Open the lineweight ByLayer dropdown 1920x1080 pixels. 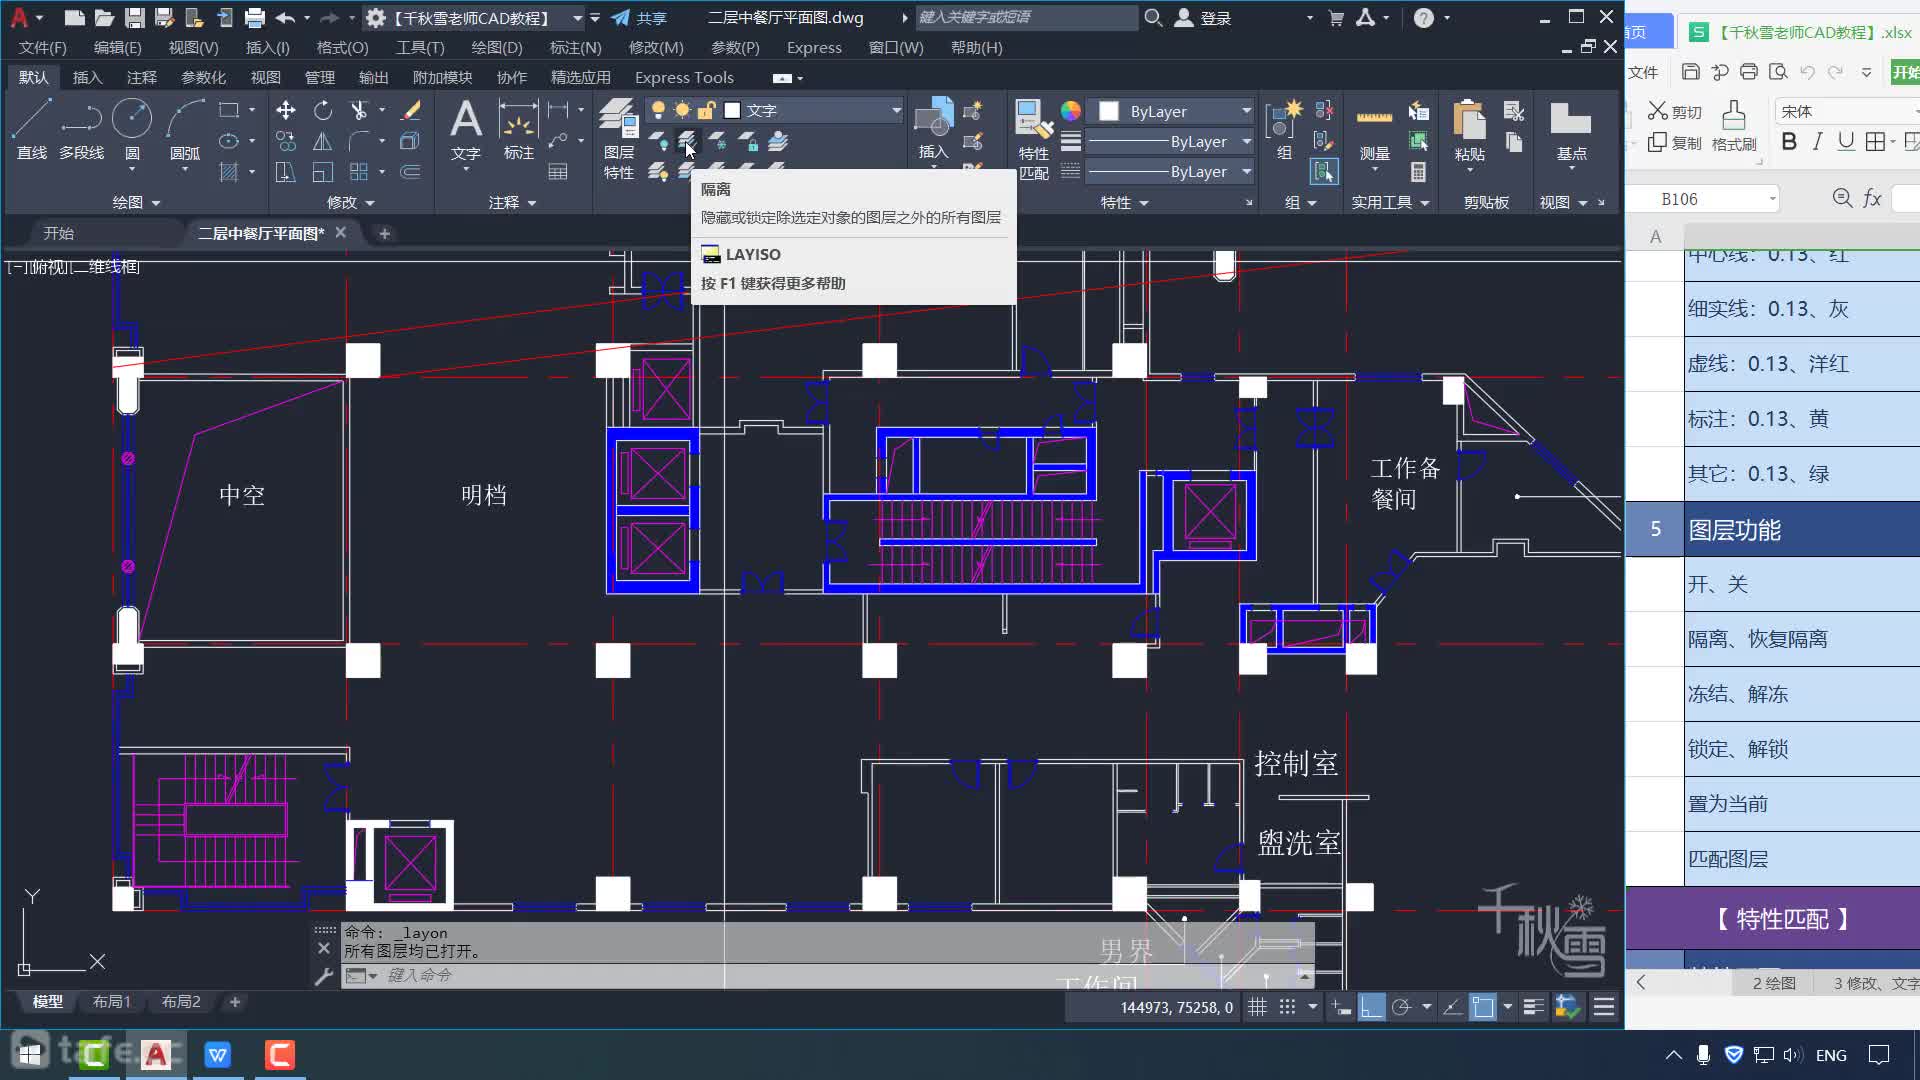click(1171, 142)
